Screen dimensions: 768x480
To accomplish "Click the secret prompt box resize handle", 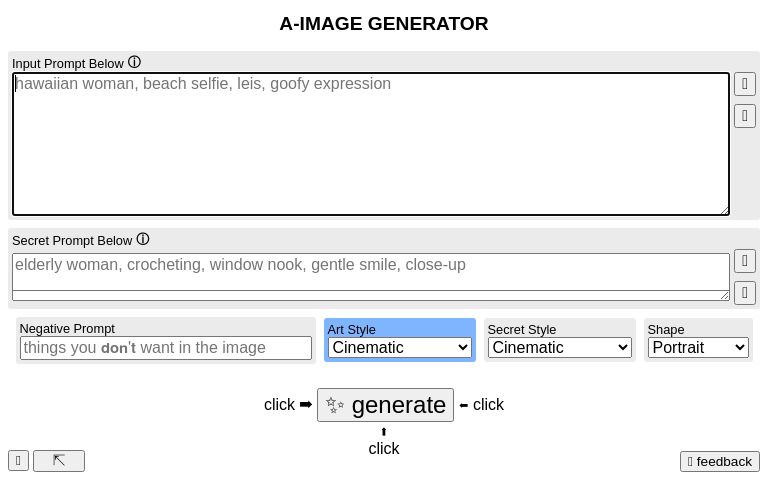I will click(x=725, y=295).
